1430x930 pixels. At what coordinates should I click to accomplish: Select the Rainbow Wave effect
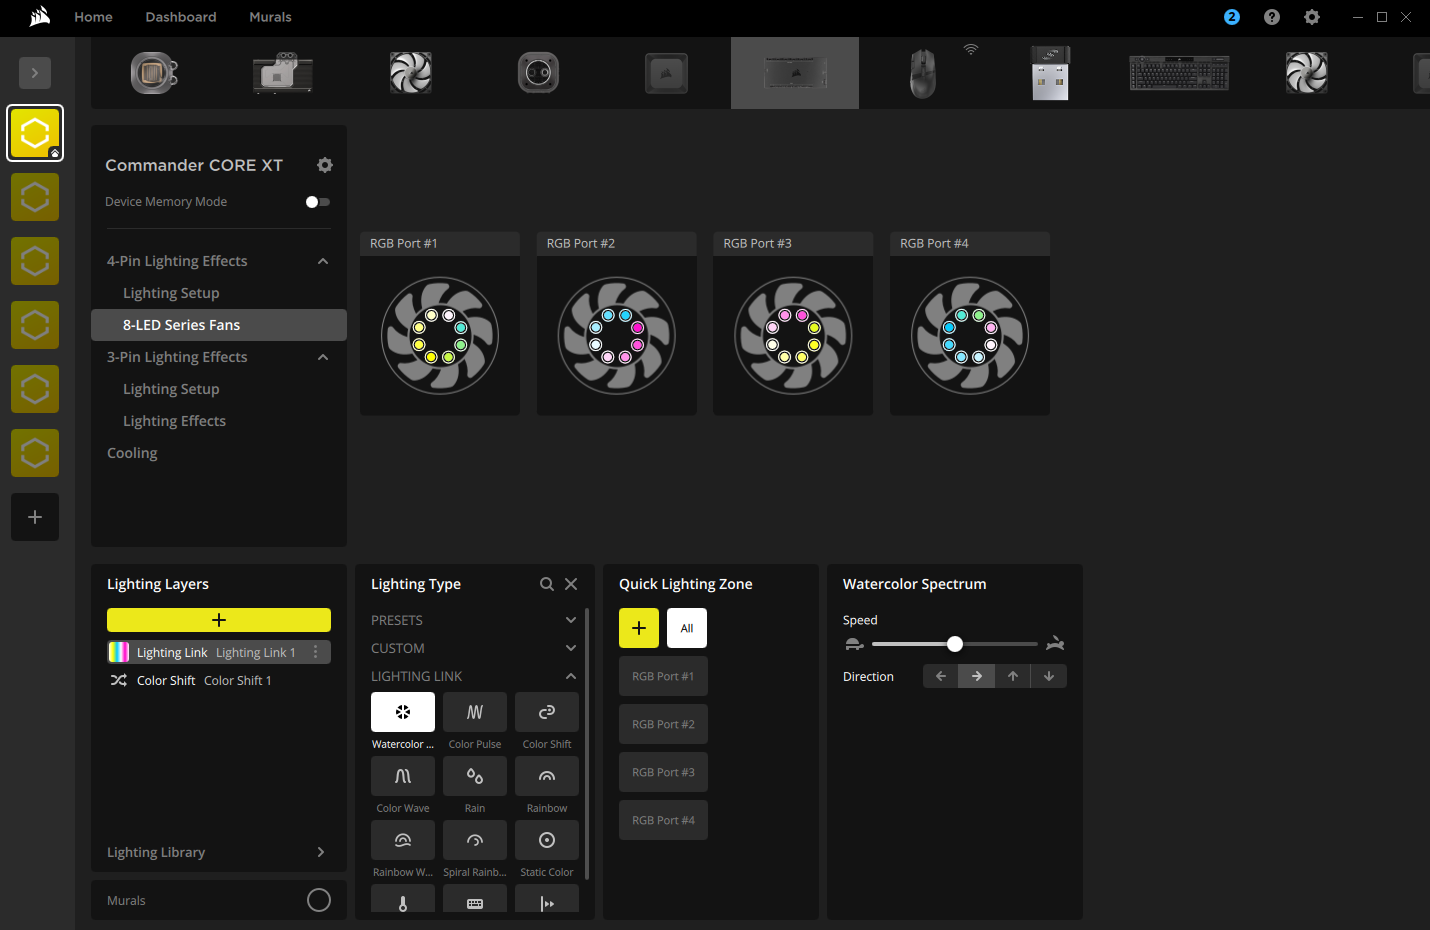click(402, 840)
